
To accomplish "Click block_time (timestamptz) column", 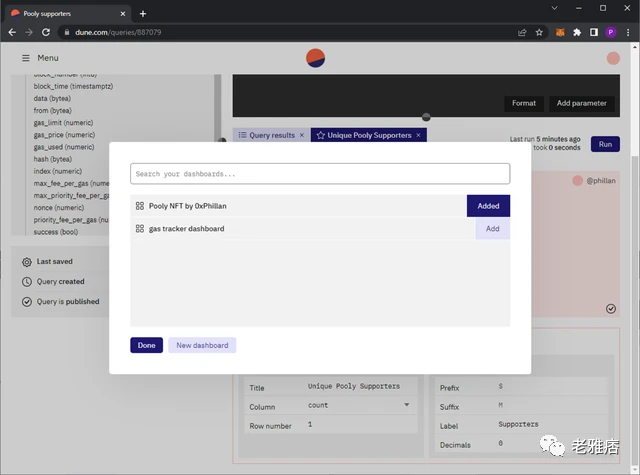I will [73, 86].
